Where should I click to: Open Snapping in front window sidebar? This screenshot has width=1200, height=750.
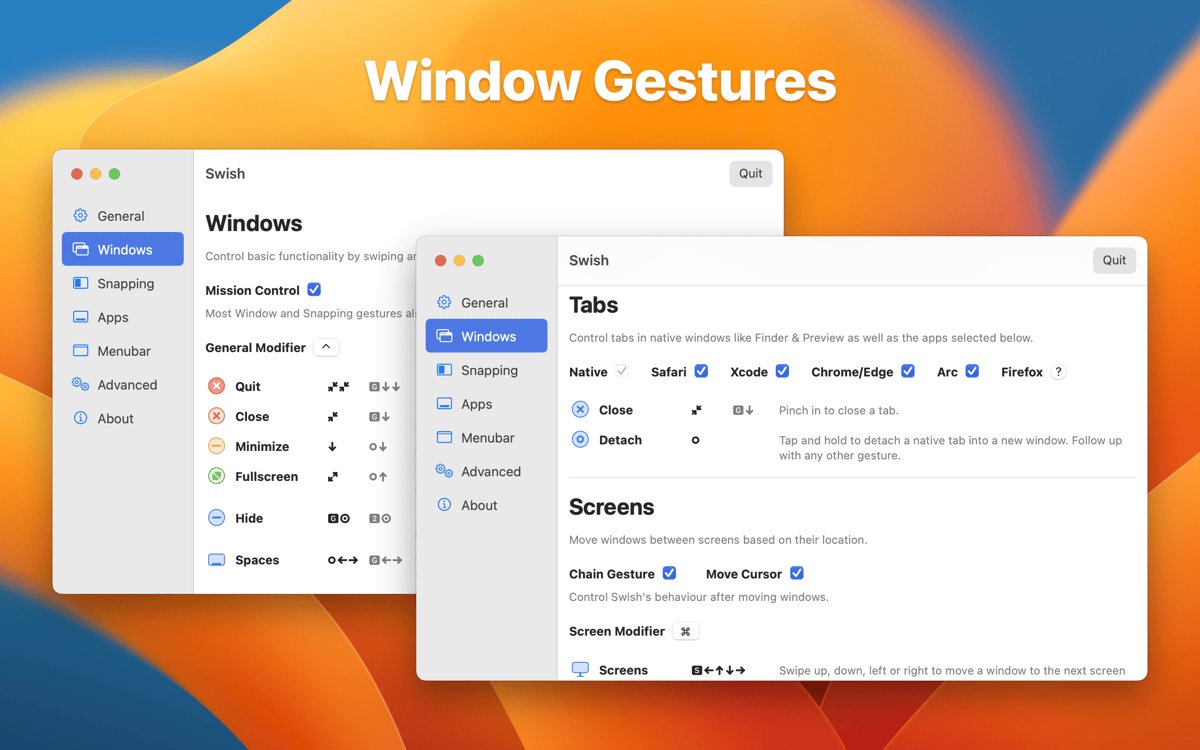click(x=488, y=370)
